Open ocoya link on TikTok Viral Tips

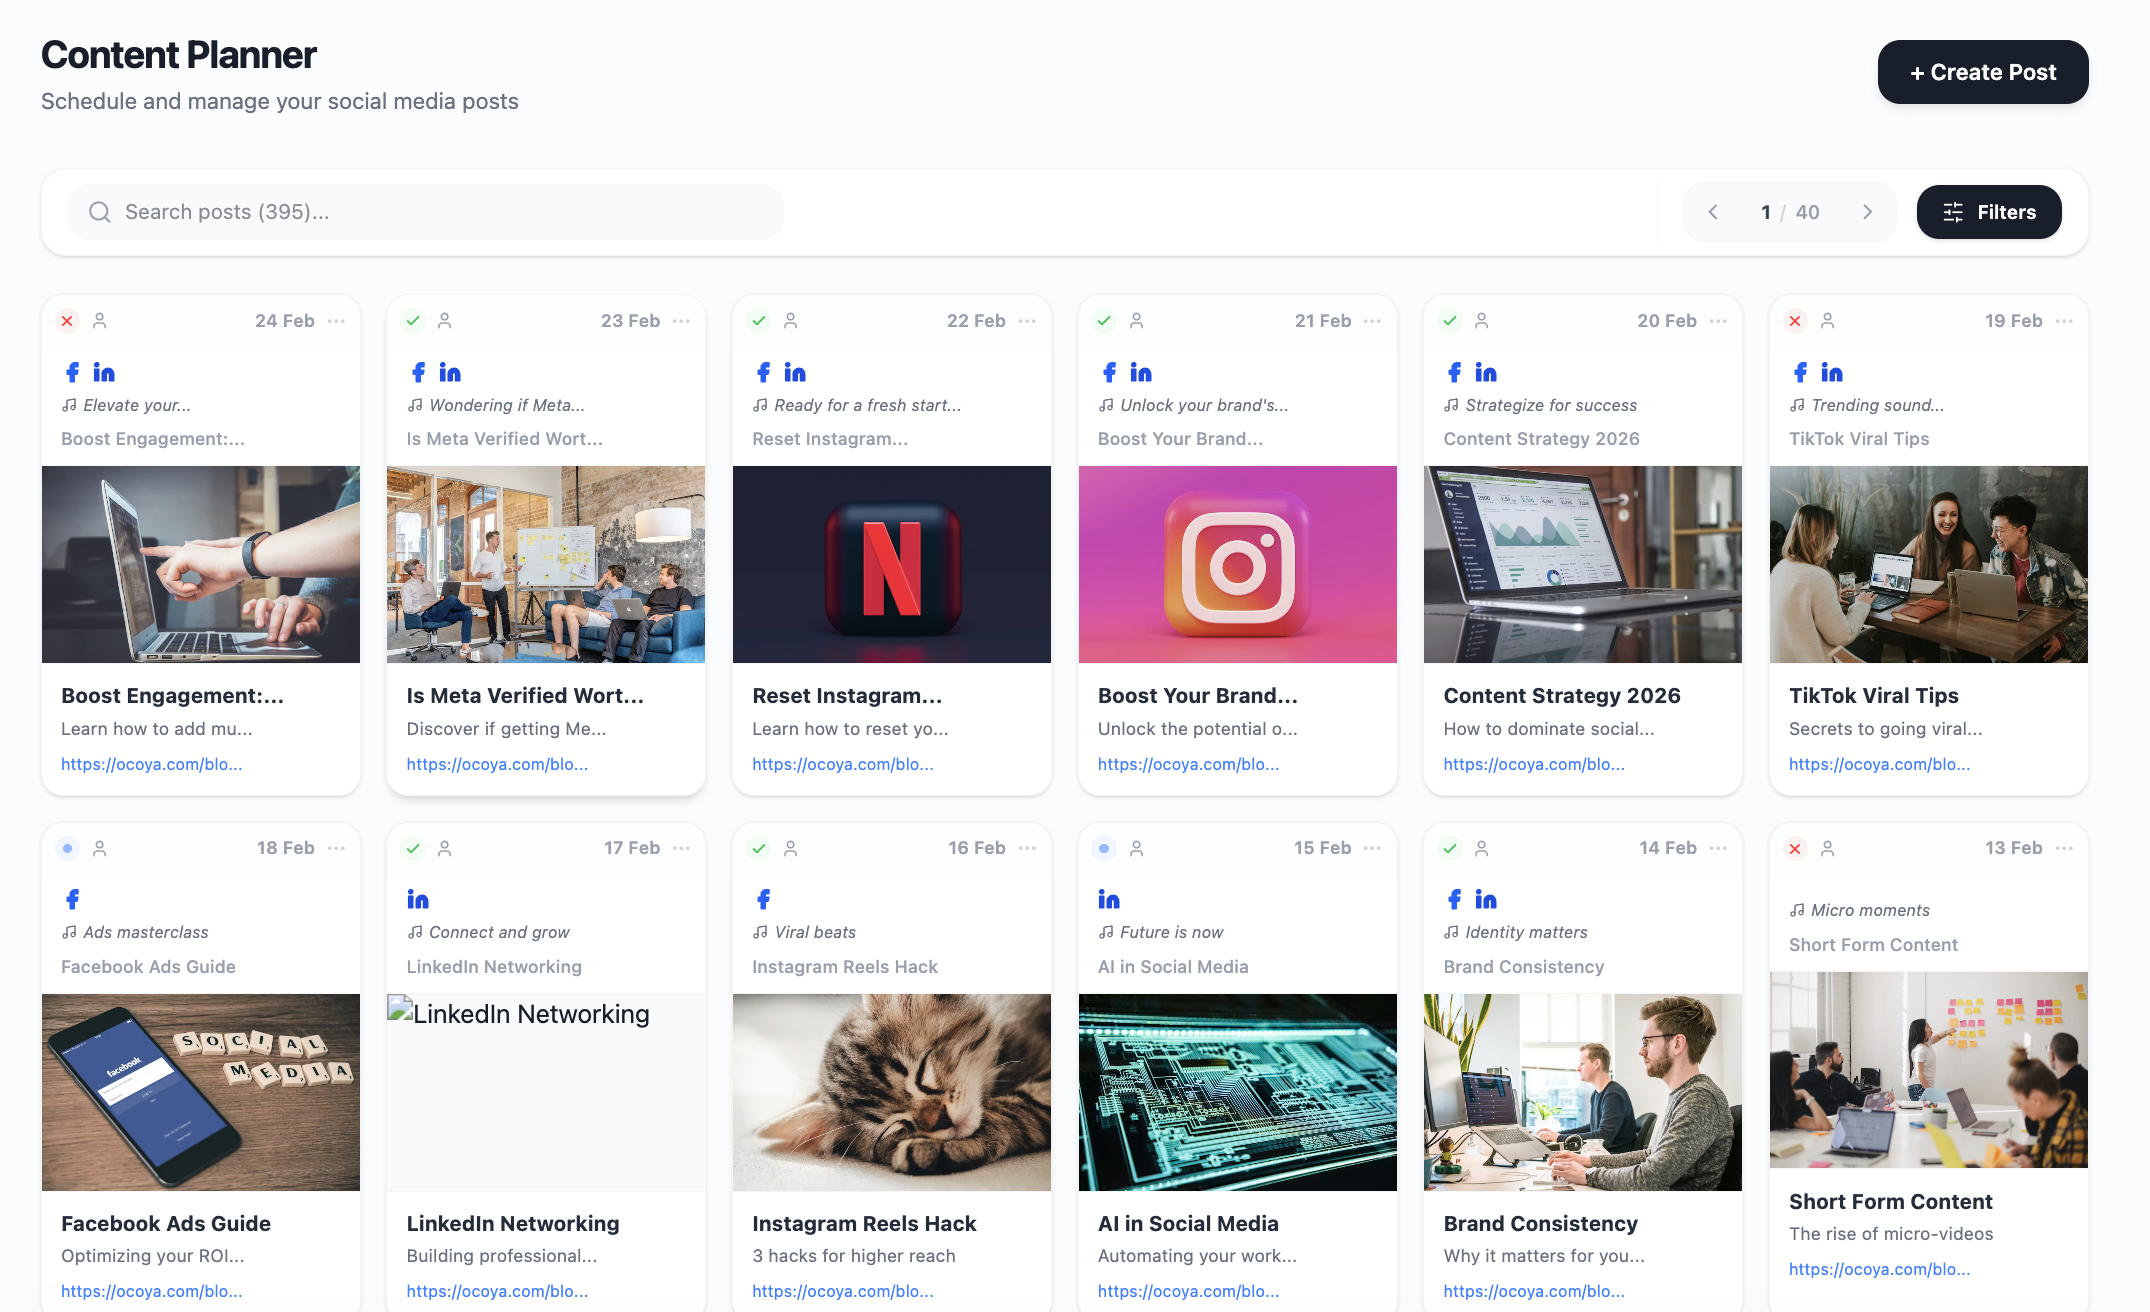[x=1879, y=764]
